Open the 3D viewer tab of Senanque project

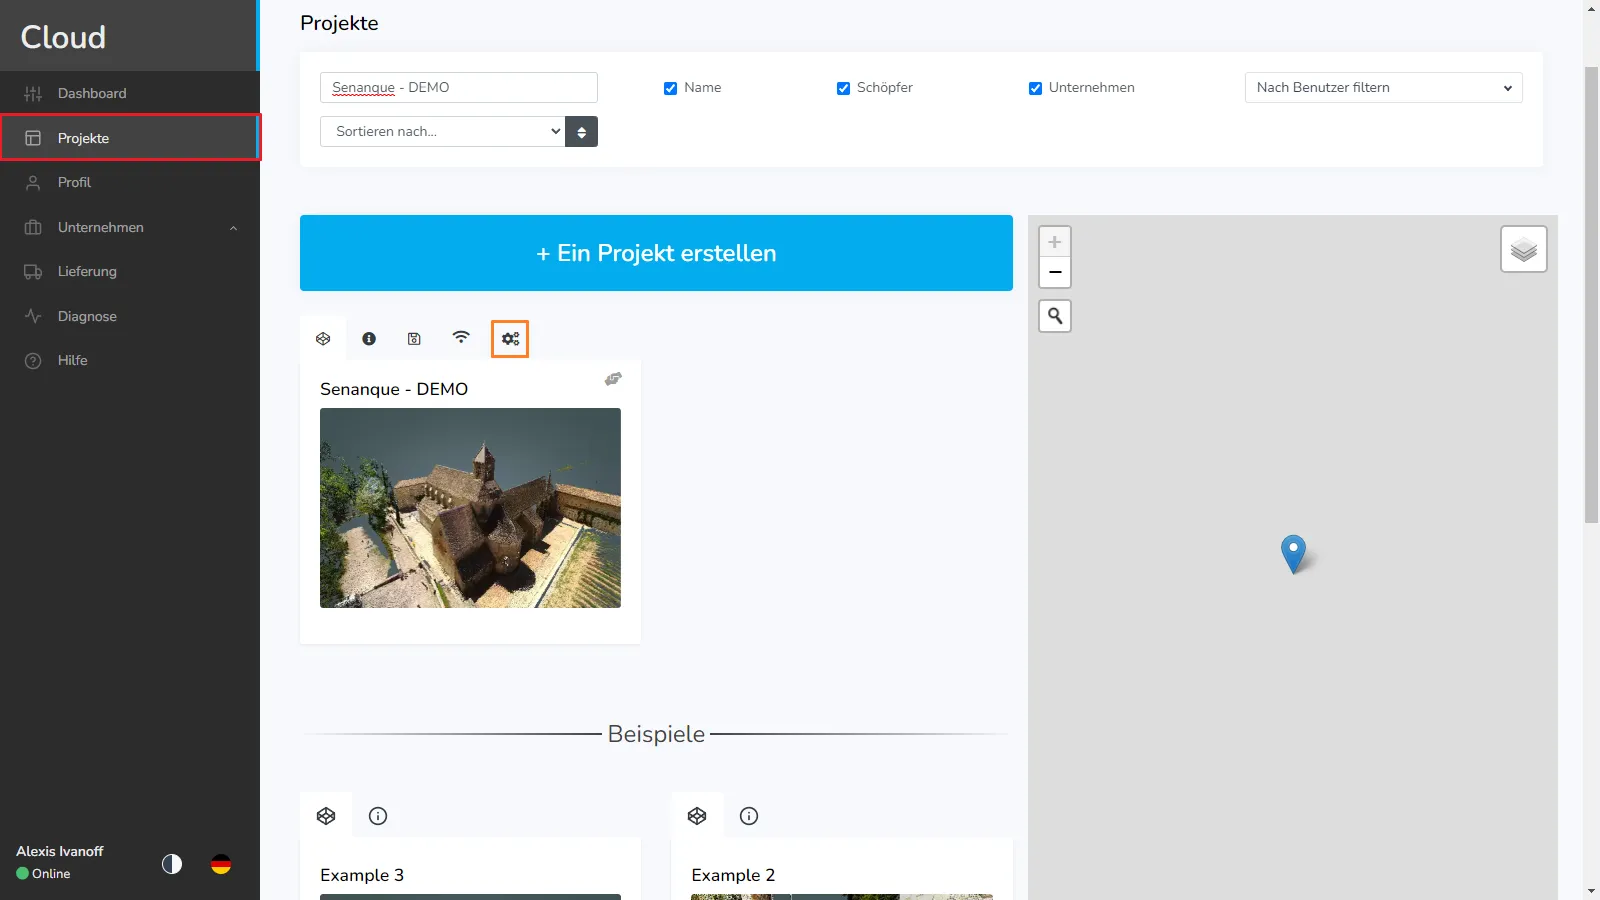(323, 339)
